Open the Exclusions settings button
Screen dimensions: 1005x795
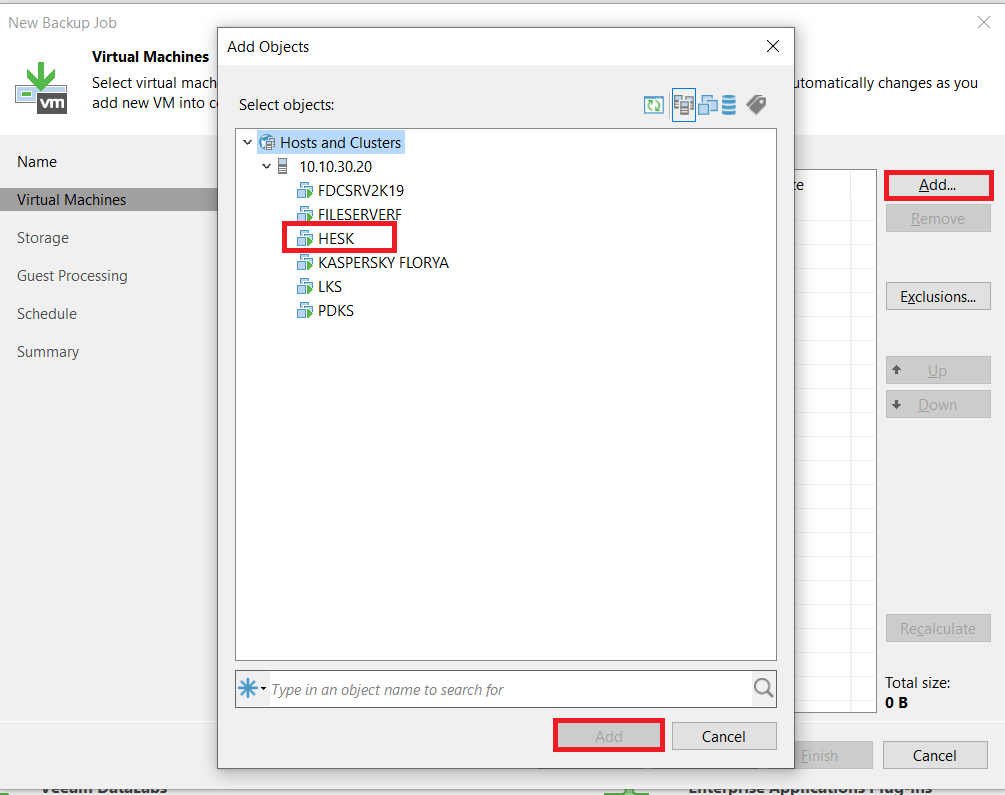[x=937, y=297]
